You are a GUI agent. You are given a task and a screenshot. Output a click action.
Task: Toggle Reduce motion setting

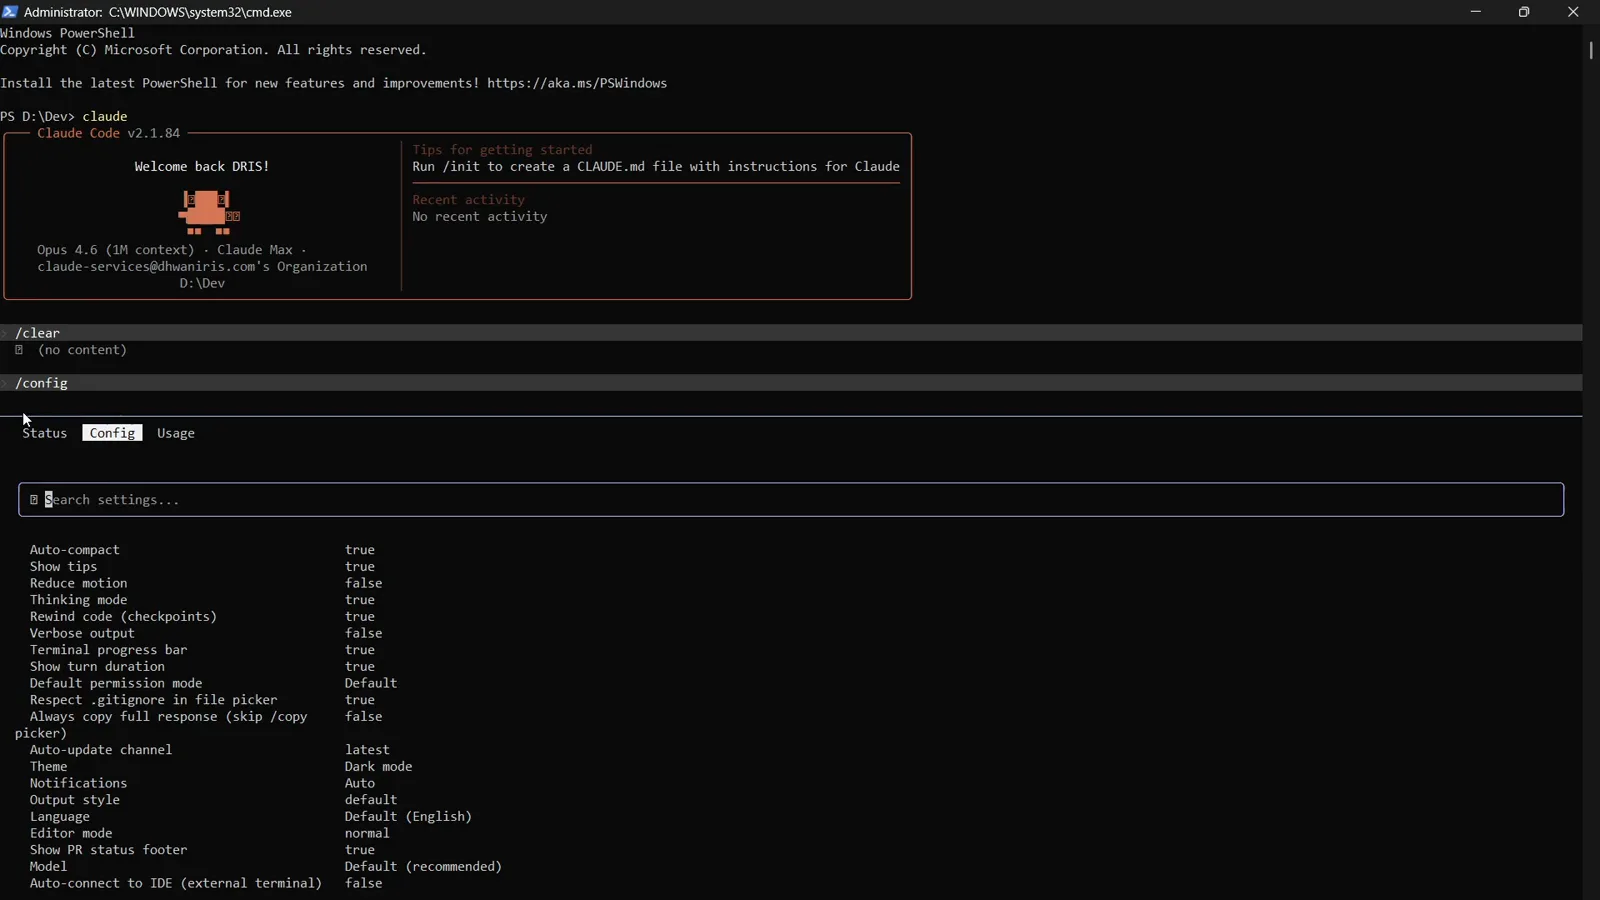[x=206, y=583]
